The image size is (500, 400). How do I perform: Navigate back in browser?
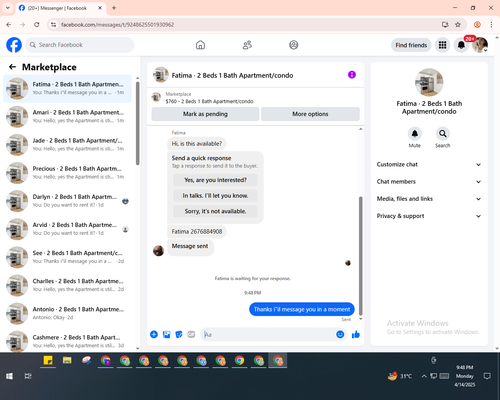click(x=9, y=25)
